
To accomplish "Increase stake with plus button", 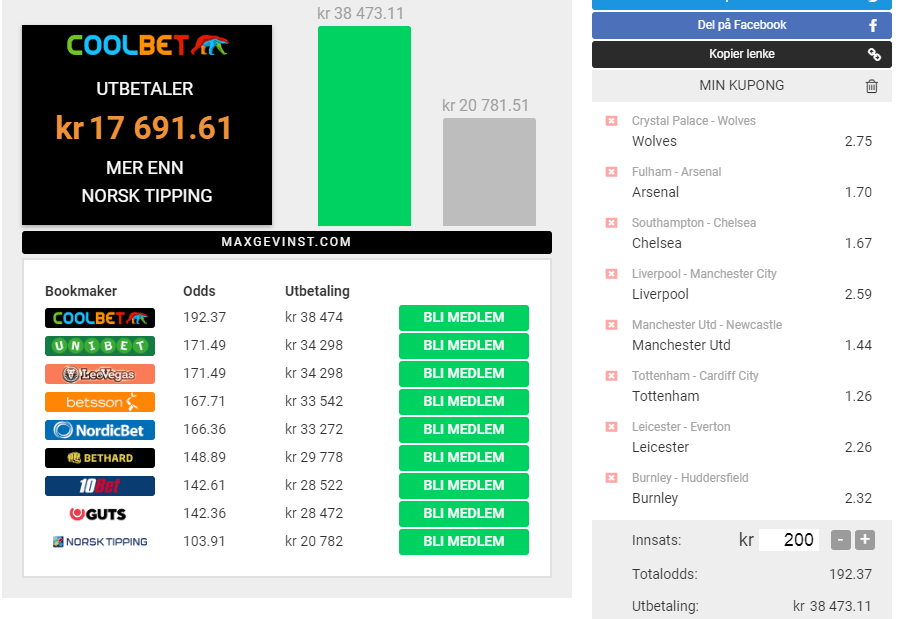I will pos(865,540).
